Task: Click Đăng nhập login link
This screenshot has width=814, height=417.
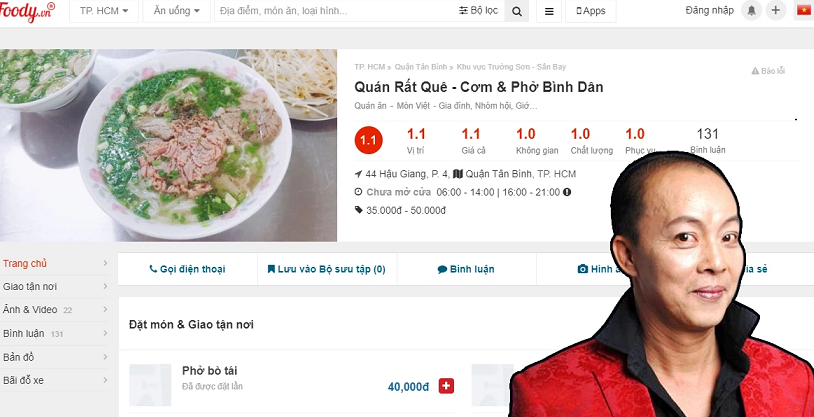Action: point(709,10)
